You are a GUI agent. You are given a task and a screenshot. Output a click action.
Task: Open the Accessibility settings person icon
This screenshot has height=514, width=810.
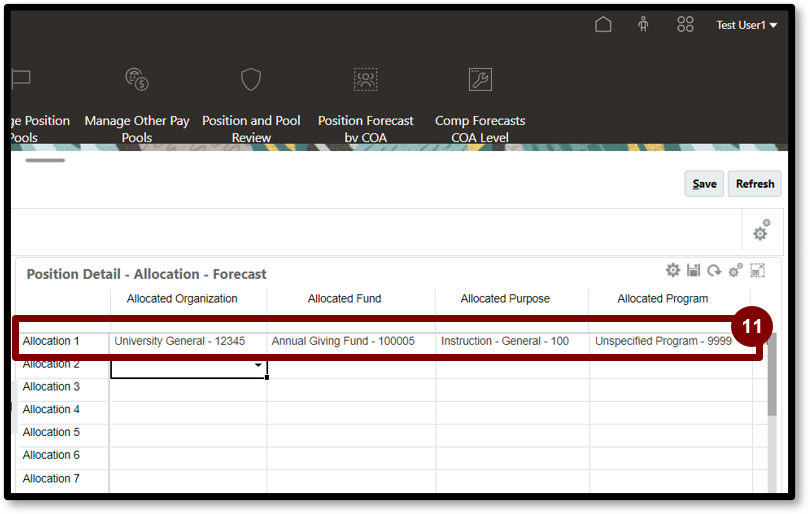pos(643,24)
